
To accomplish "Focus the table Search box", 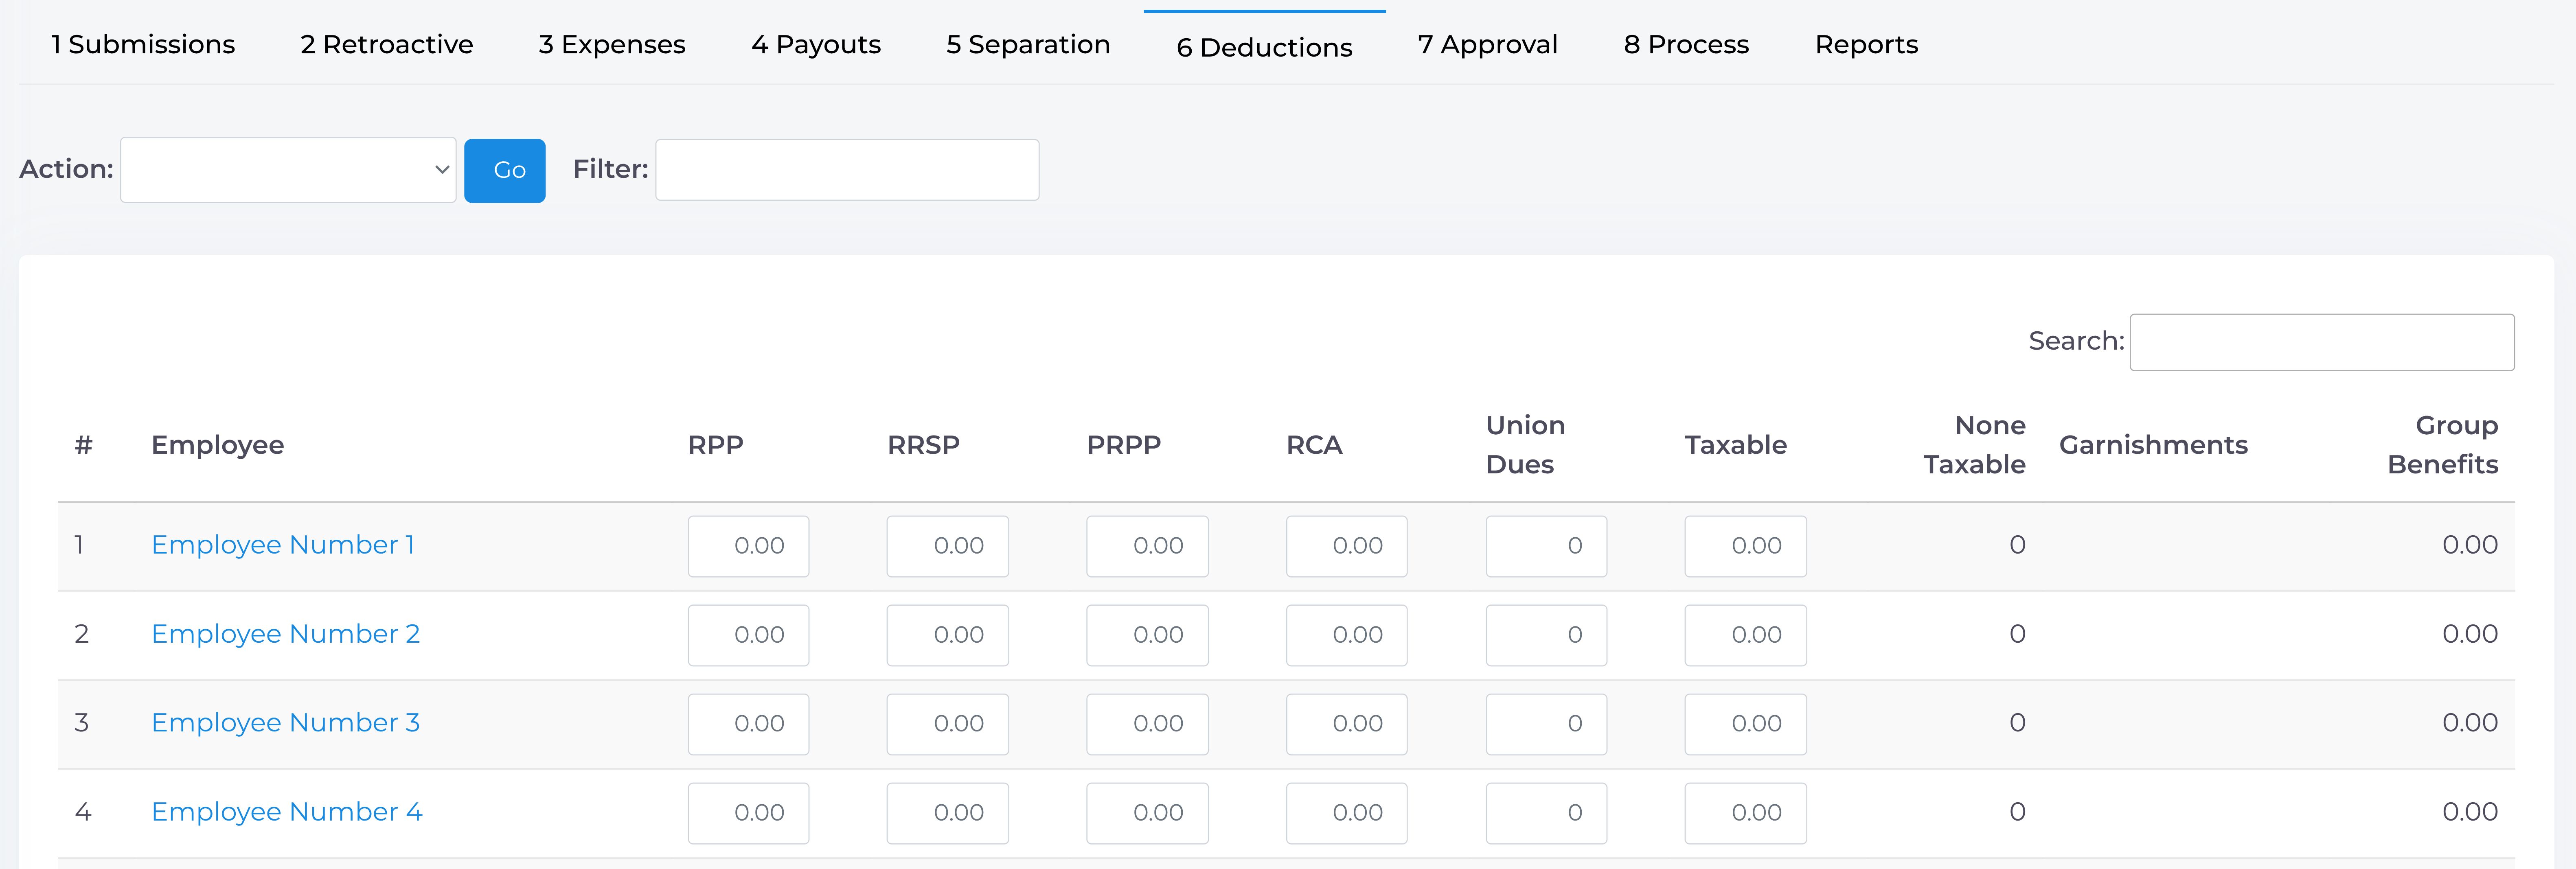I will [2321, 342].
